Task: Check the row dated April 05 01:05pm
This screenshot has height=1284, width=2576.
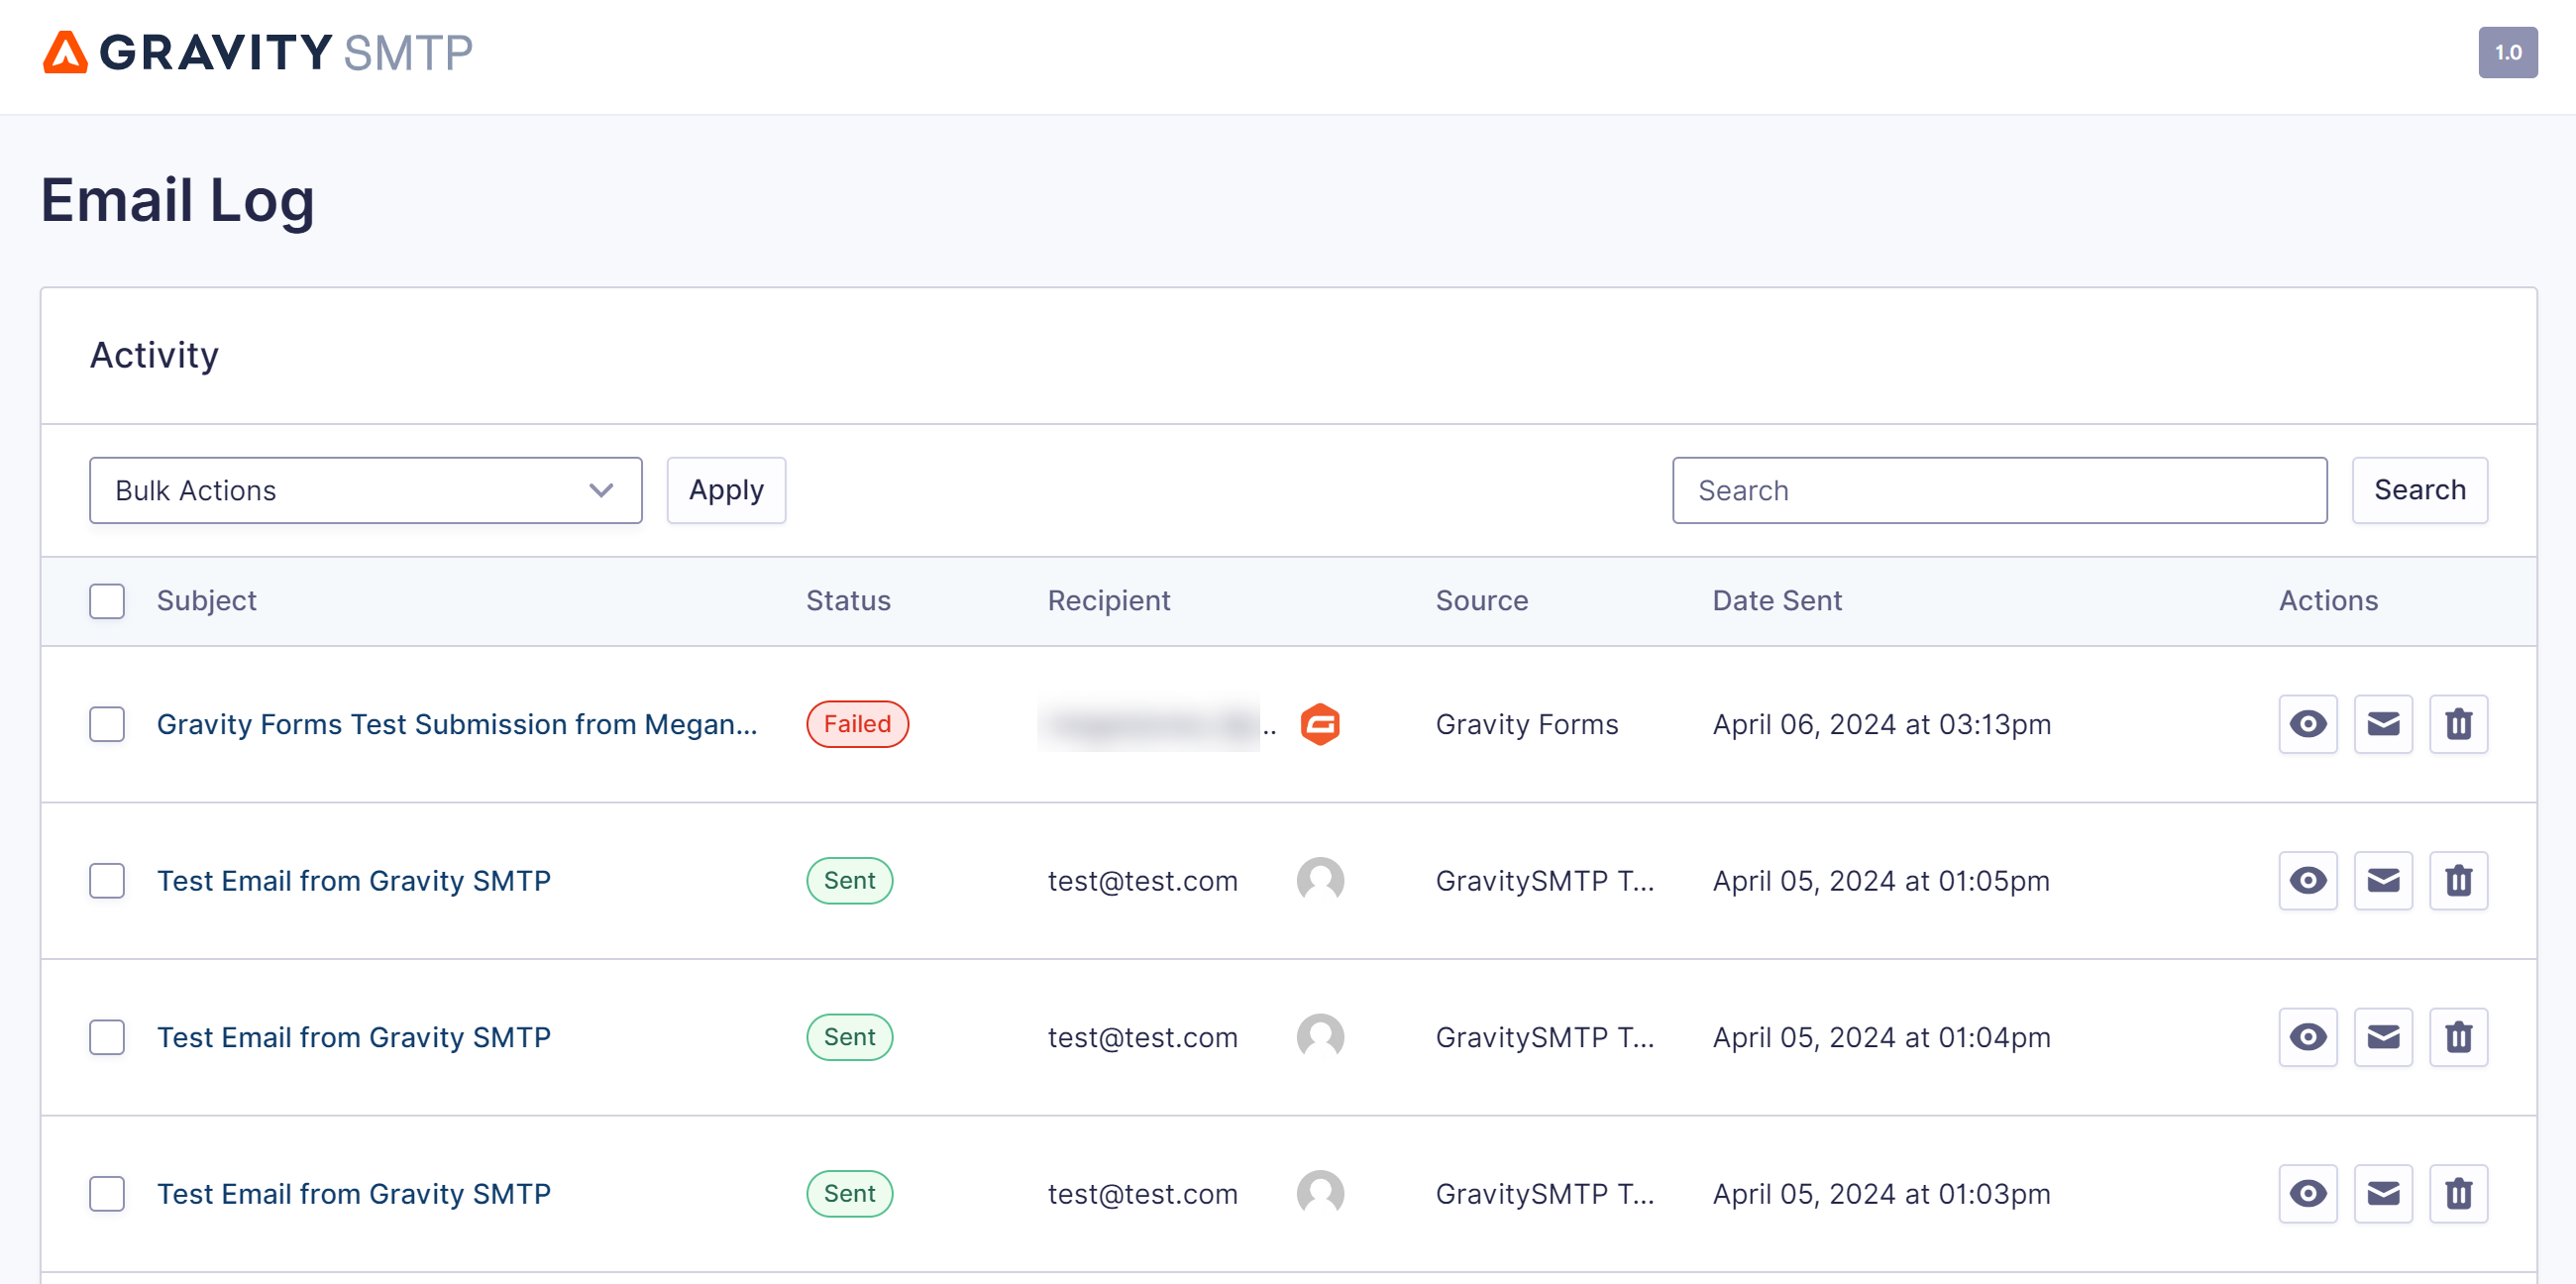Action: (x=107, y=881)
